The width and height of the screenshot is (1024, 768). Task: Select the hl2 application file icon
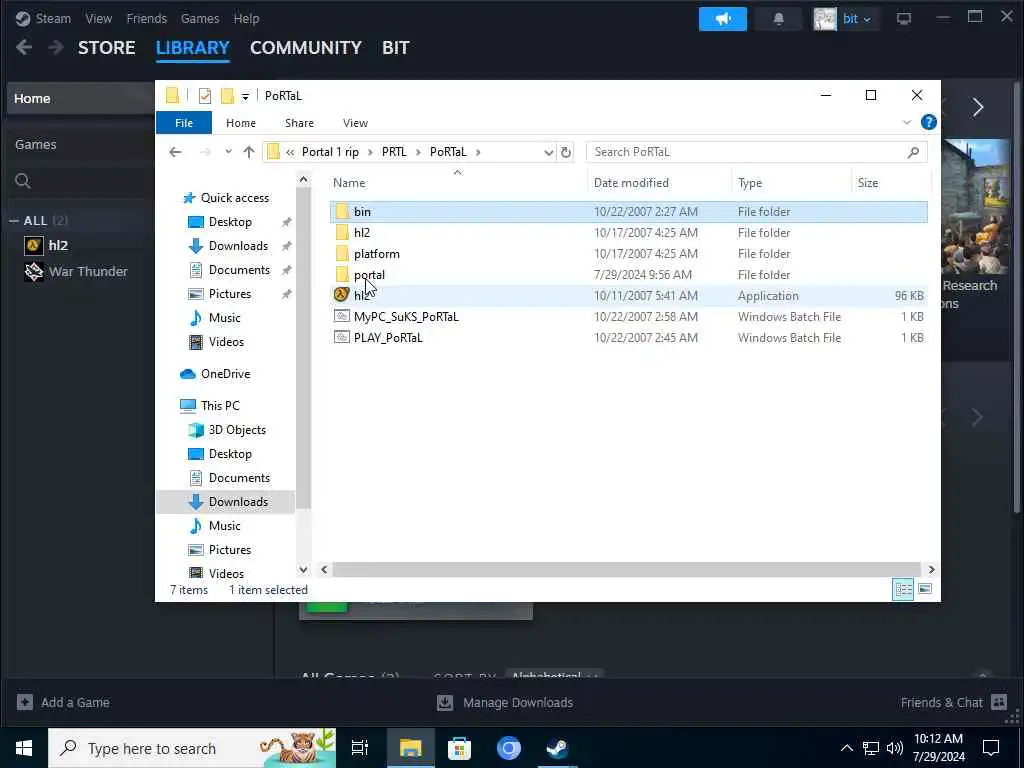coord(342,295)
